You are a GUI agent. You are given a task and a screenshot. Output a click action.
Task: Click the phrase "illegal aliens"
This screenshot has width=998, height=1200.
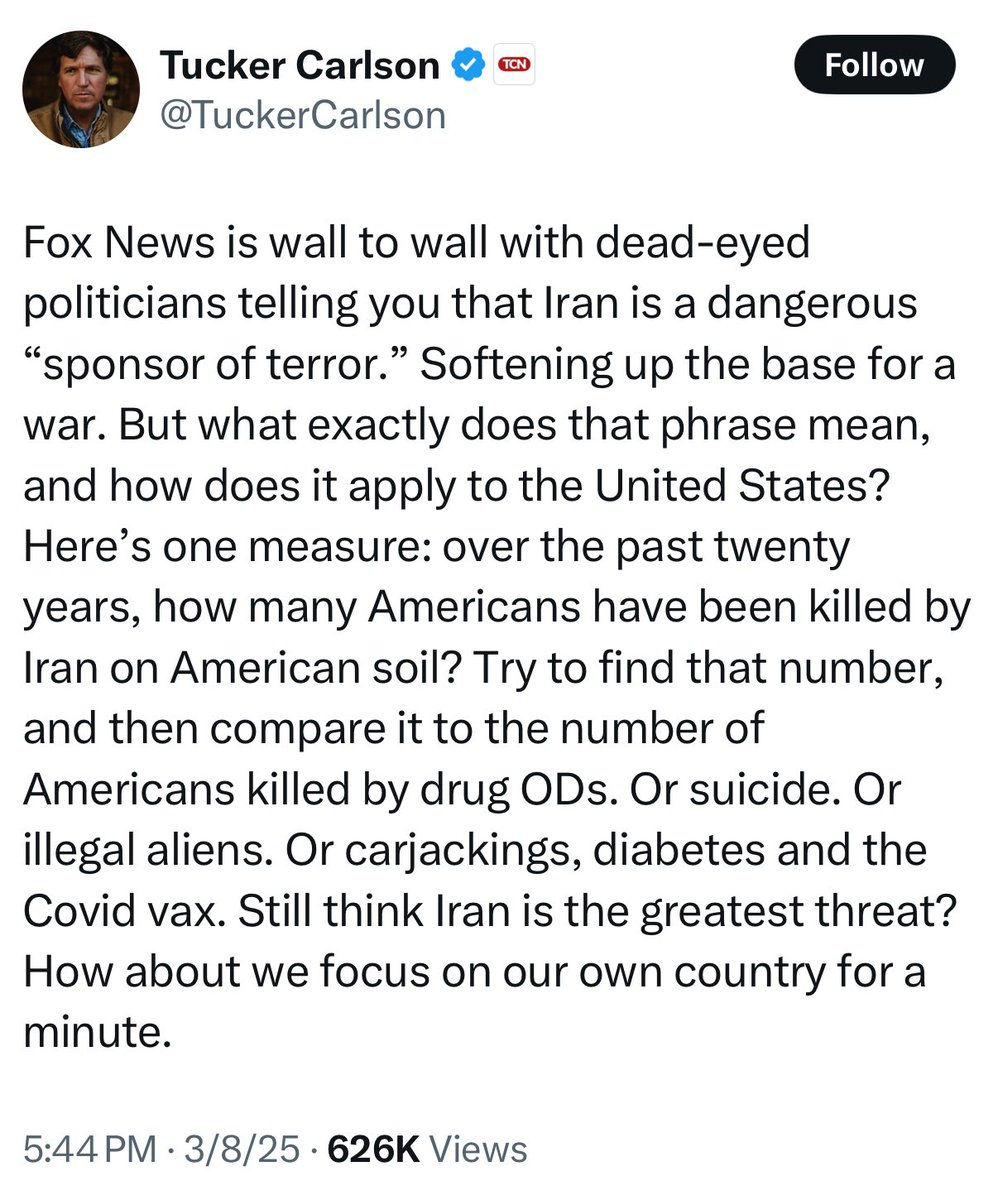147,850
